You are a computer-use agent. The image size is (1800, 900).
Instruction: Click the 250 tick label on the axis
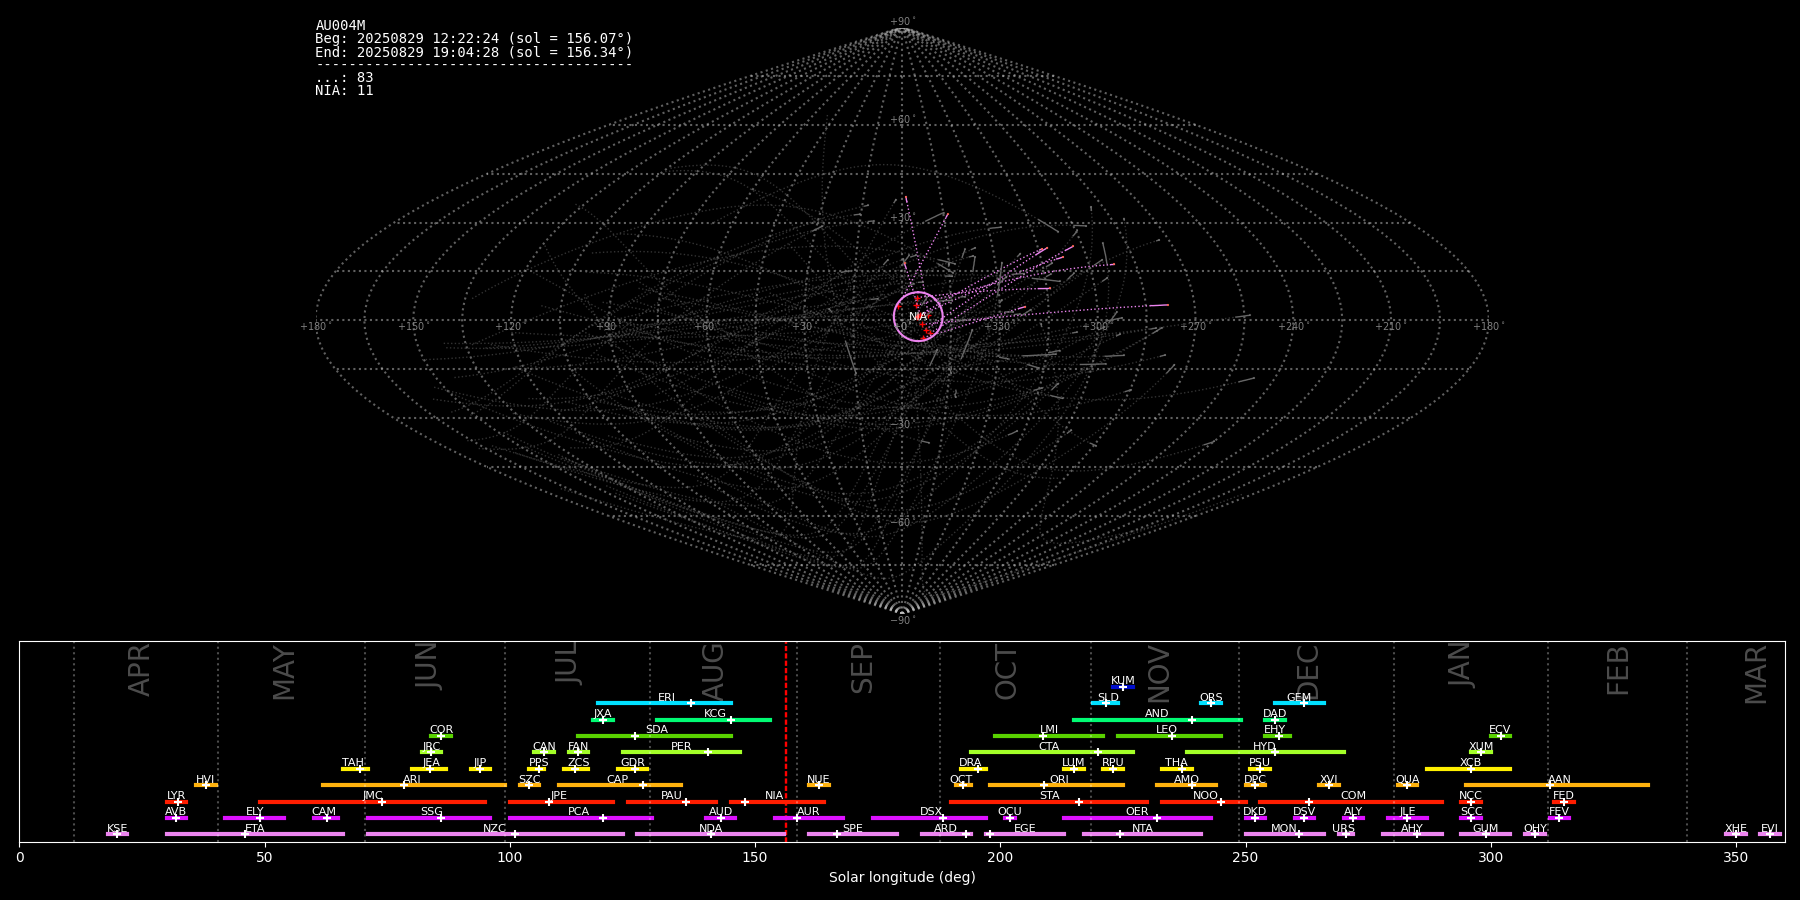tap(1245, 858)
